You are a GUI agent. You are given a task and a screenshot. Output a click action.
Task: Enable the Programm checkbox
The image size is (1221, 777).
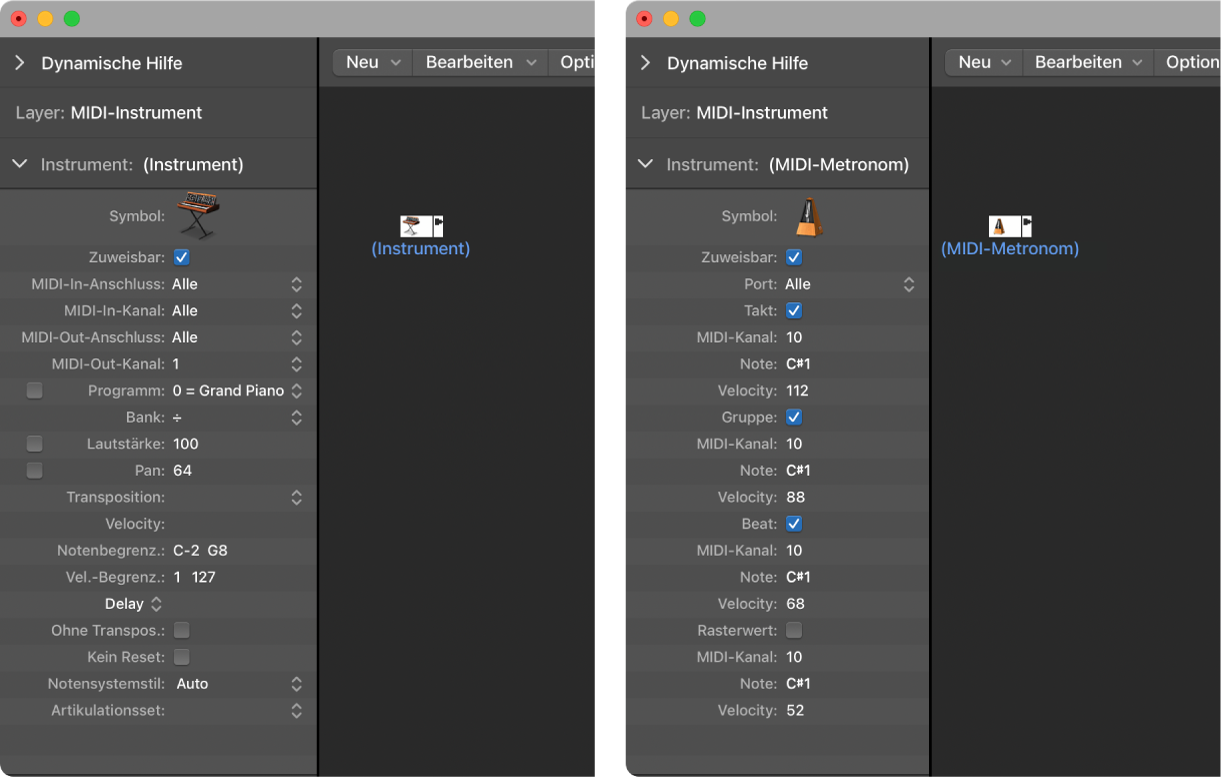pos(35,391)
